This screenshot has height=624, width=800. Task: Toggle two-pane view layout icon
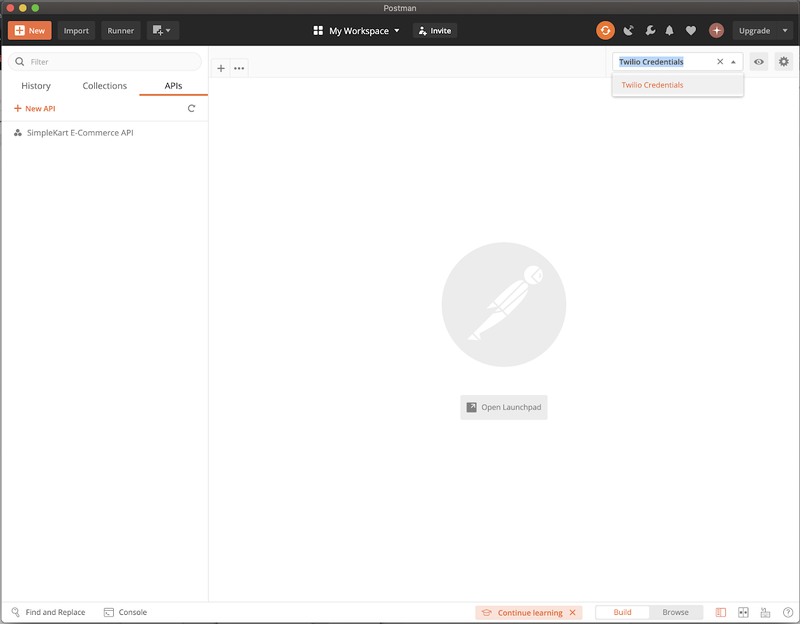tap(743, 612)
